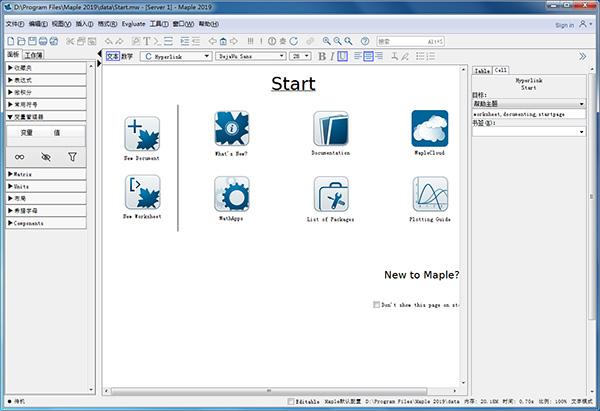Insert execution group prompt icon
600x411 pixels.
[157, 41]
